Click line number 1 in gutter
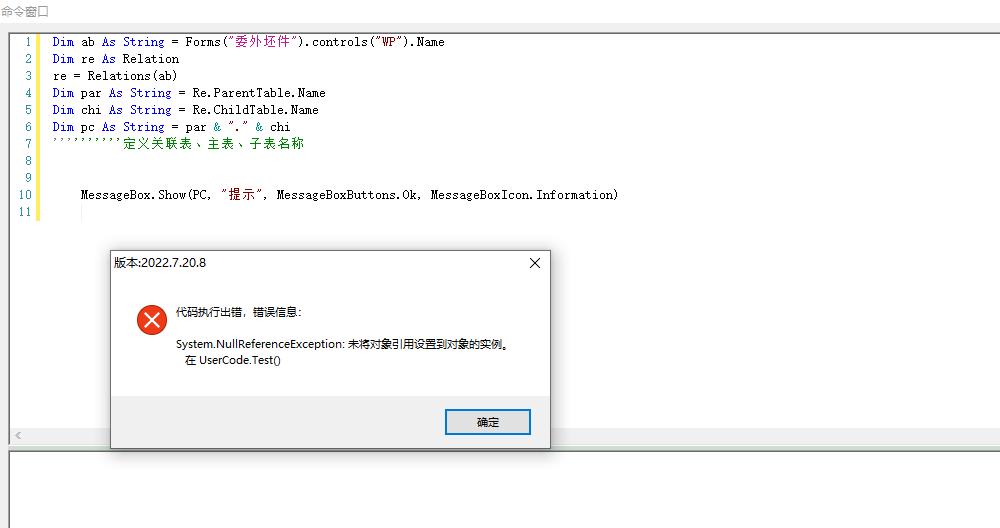 (28, 42)
